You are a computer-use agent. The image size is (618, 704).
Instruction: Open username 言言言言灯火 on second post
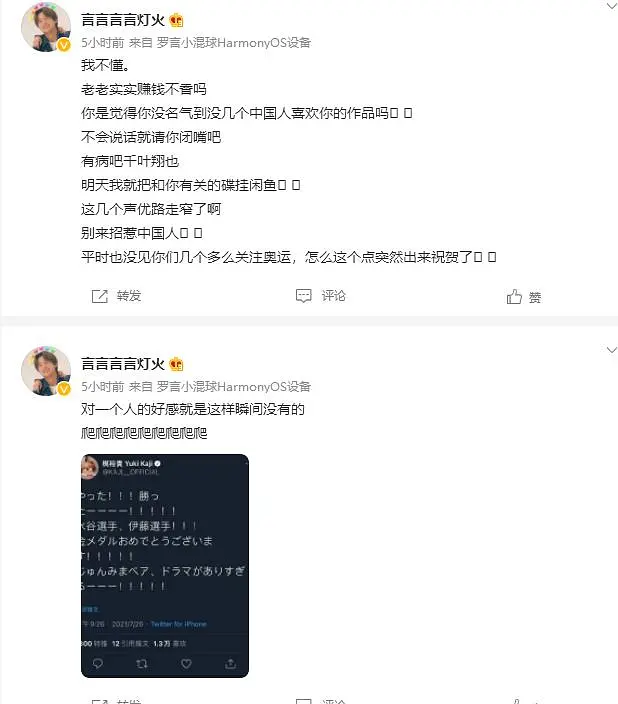coord(123,364)
